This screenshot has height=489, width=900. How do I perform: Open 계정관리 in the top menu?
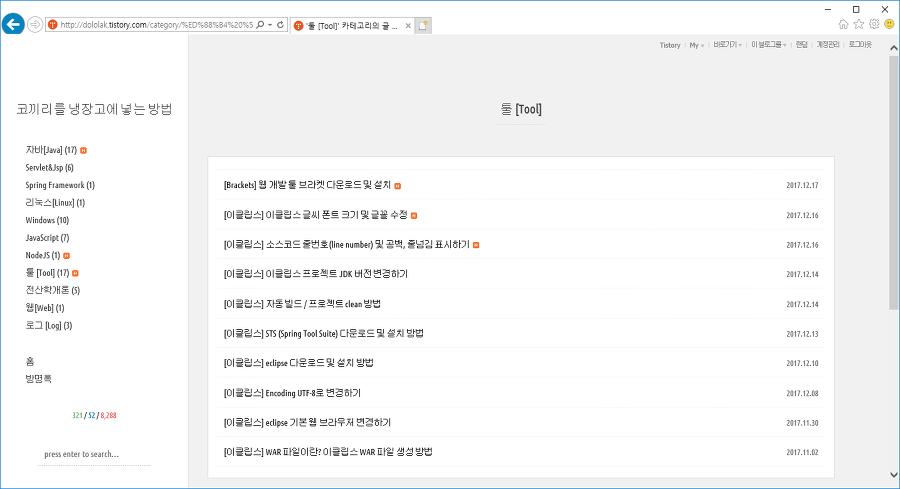828,45
